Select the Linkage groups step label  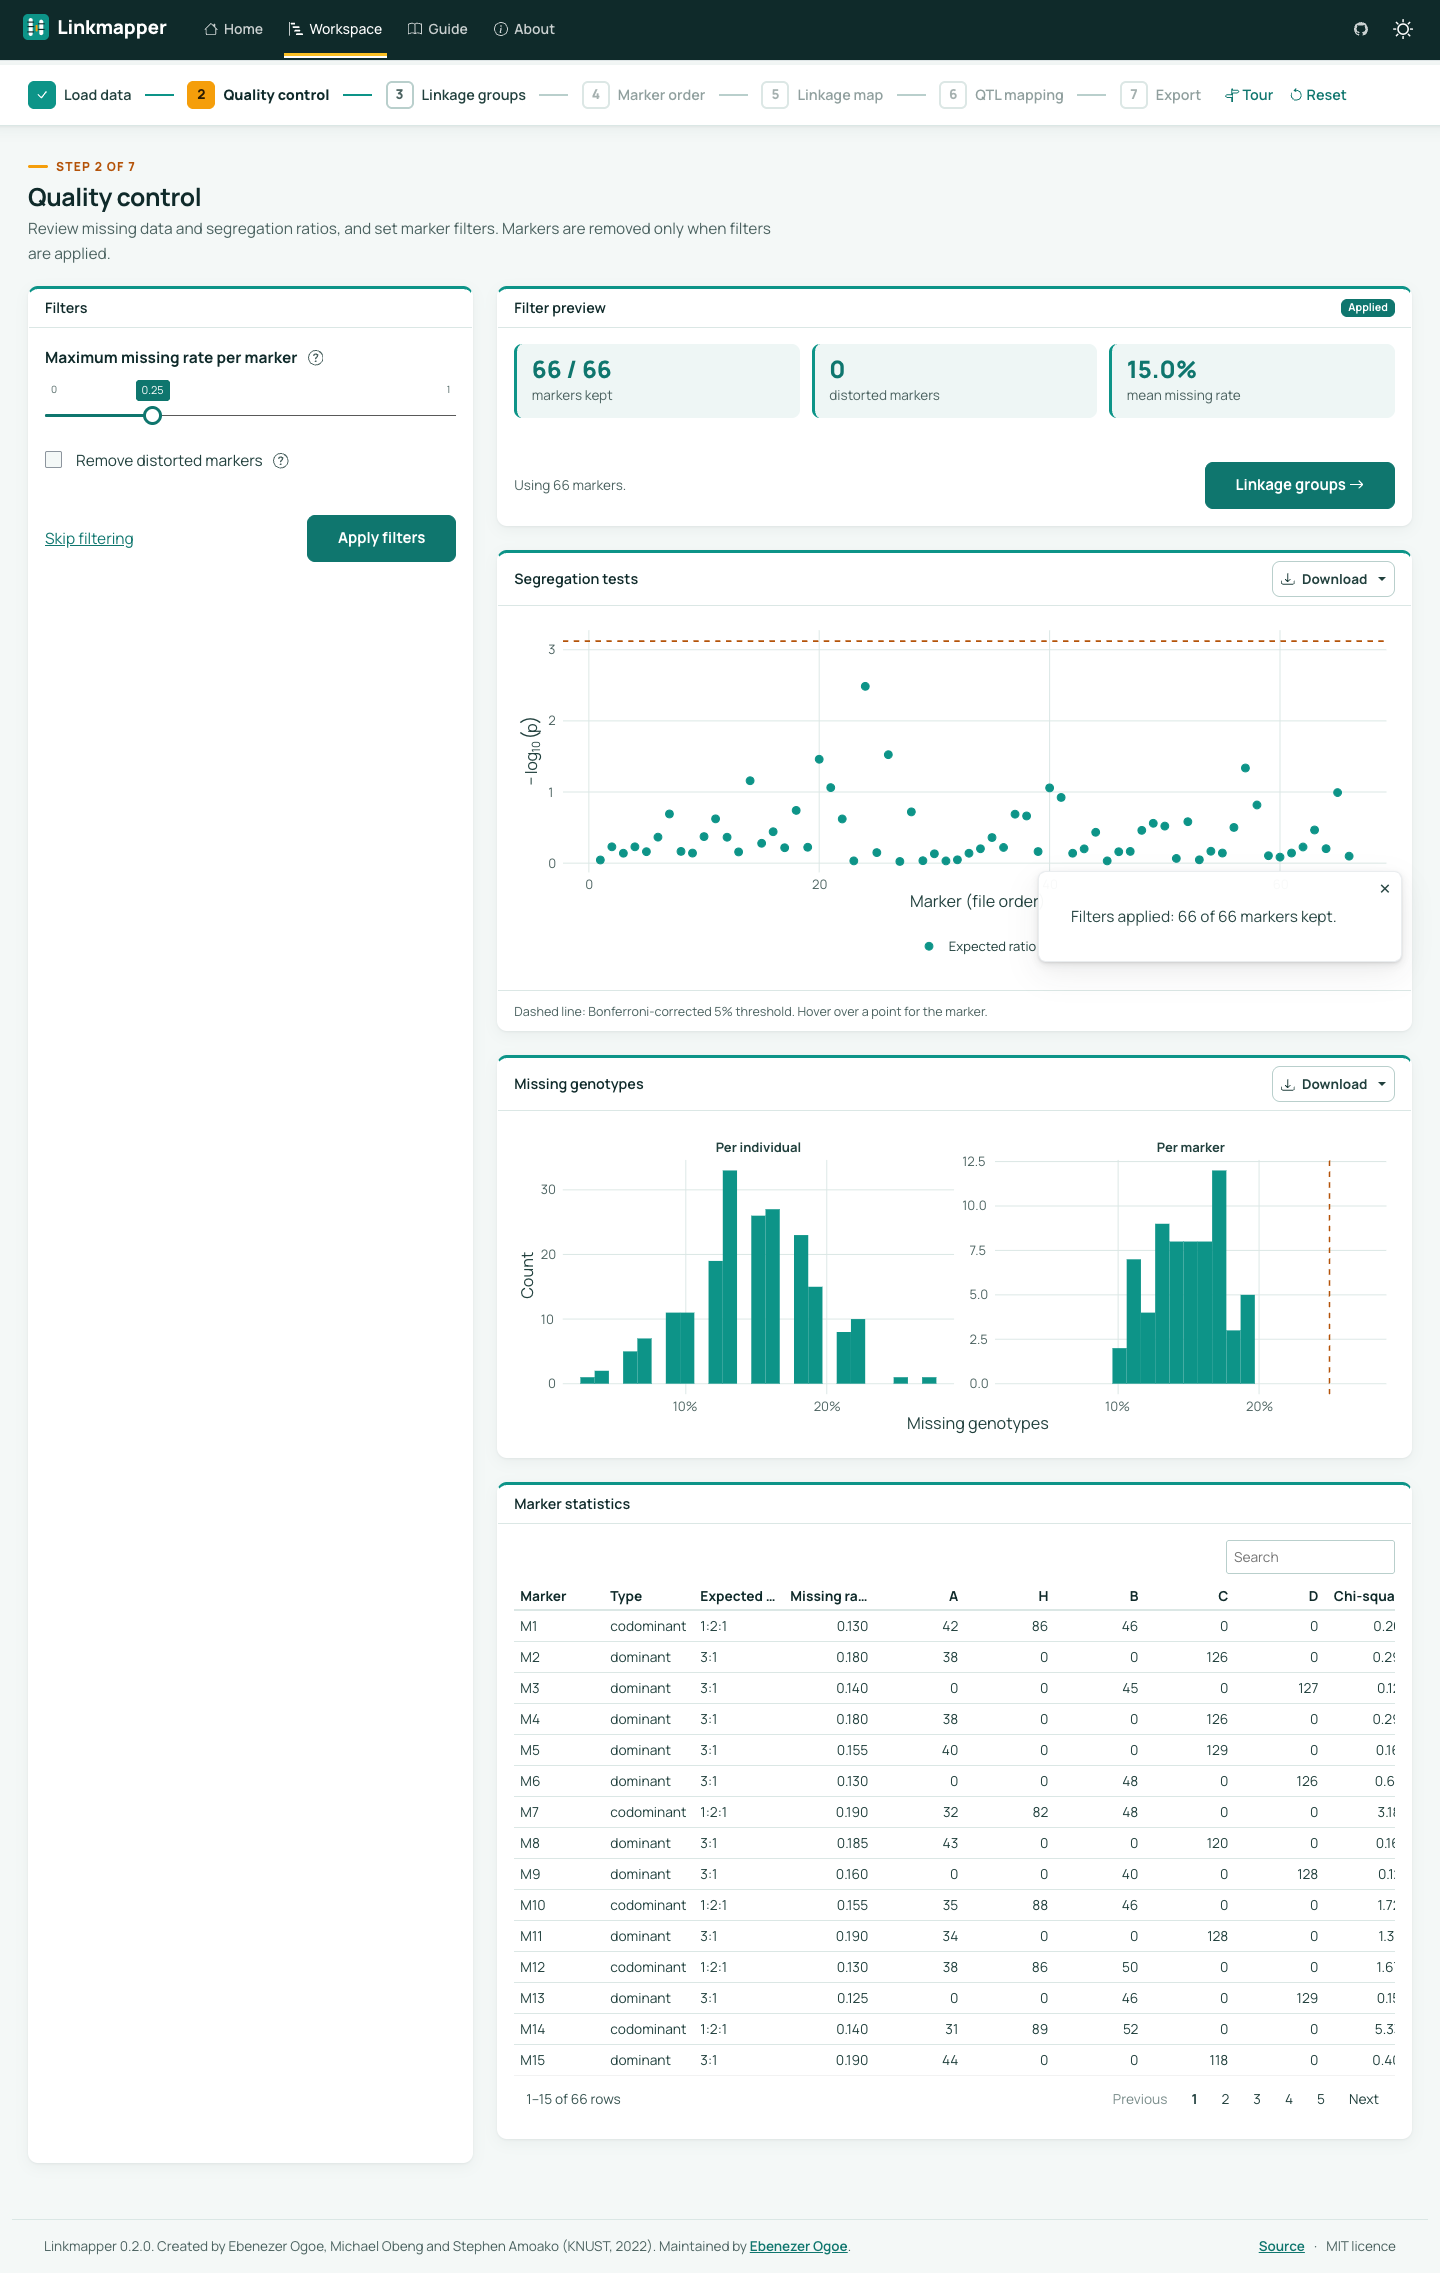pyautogui.click(x=473, y=95)
